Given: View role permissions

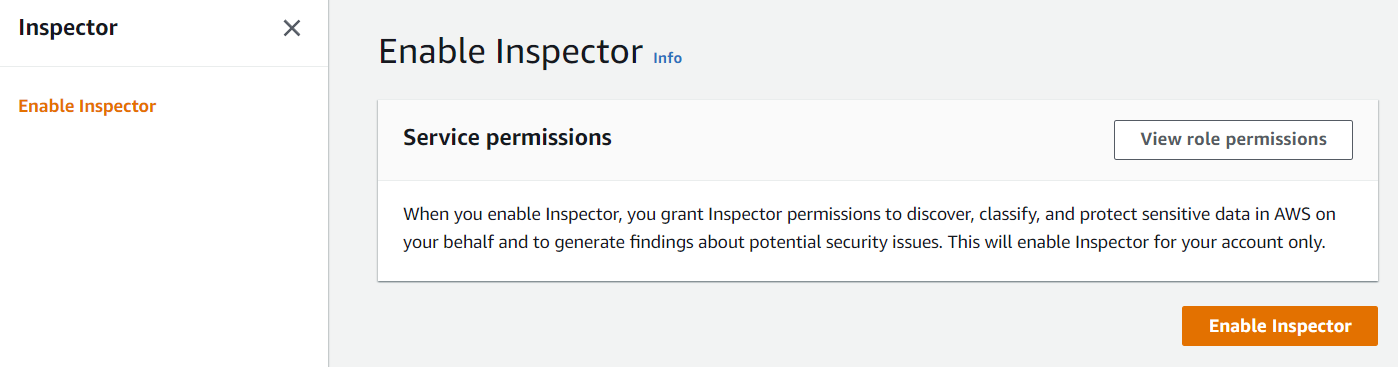Looking at the screenshot, I should pos(1233,140).
